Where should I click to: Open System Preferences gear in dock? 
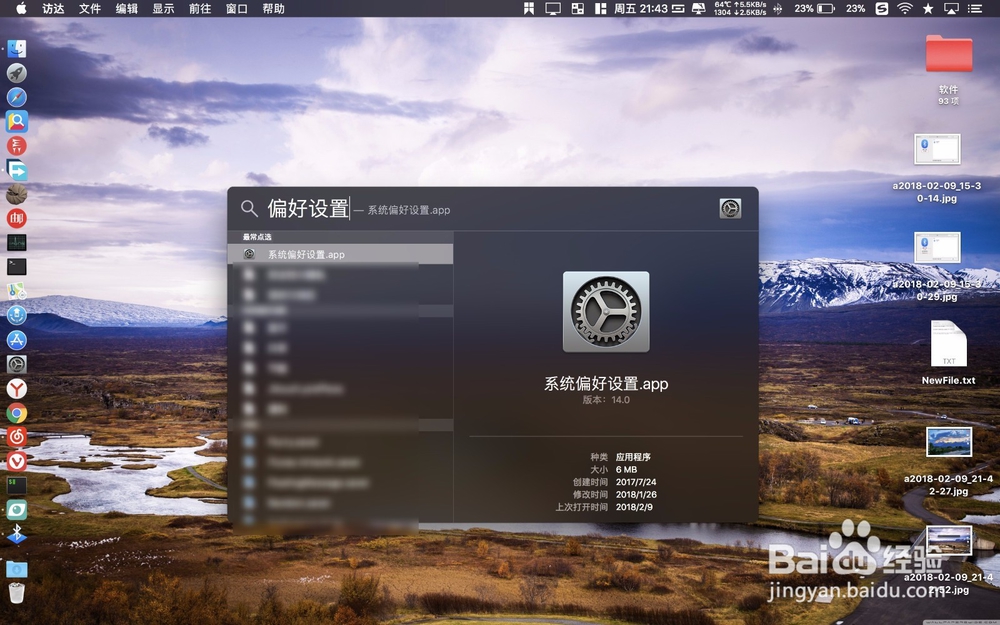(x=17, y=364)
